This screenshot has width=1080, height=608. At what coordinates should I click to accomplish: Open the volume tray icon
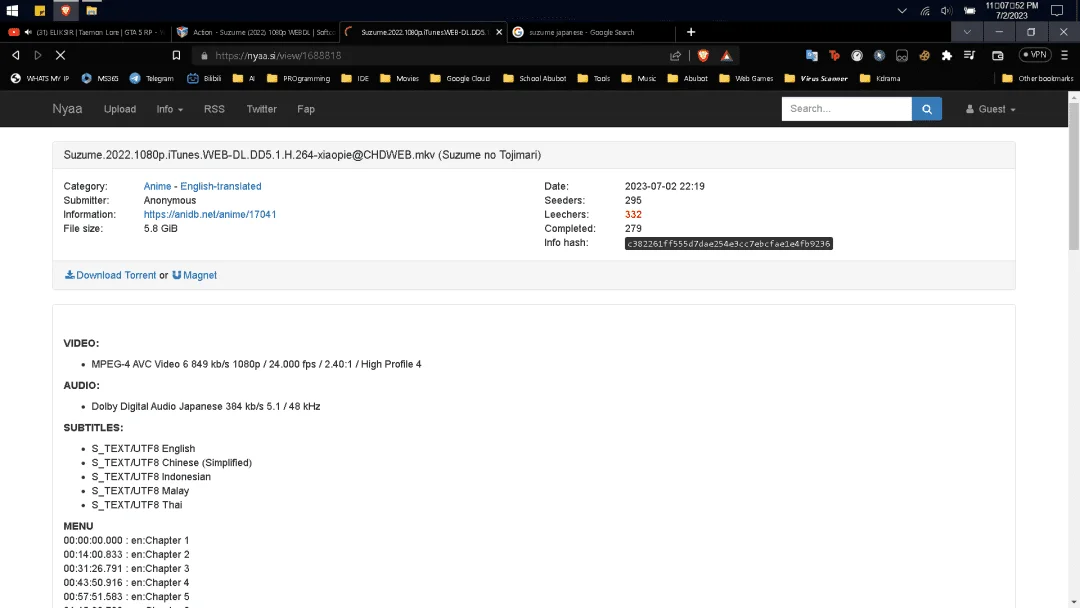click(x=947, y=11)
